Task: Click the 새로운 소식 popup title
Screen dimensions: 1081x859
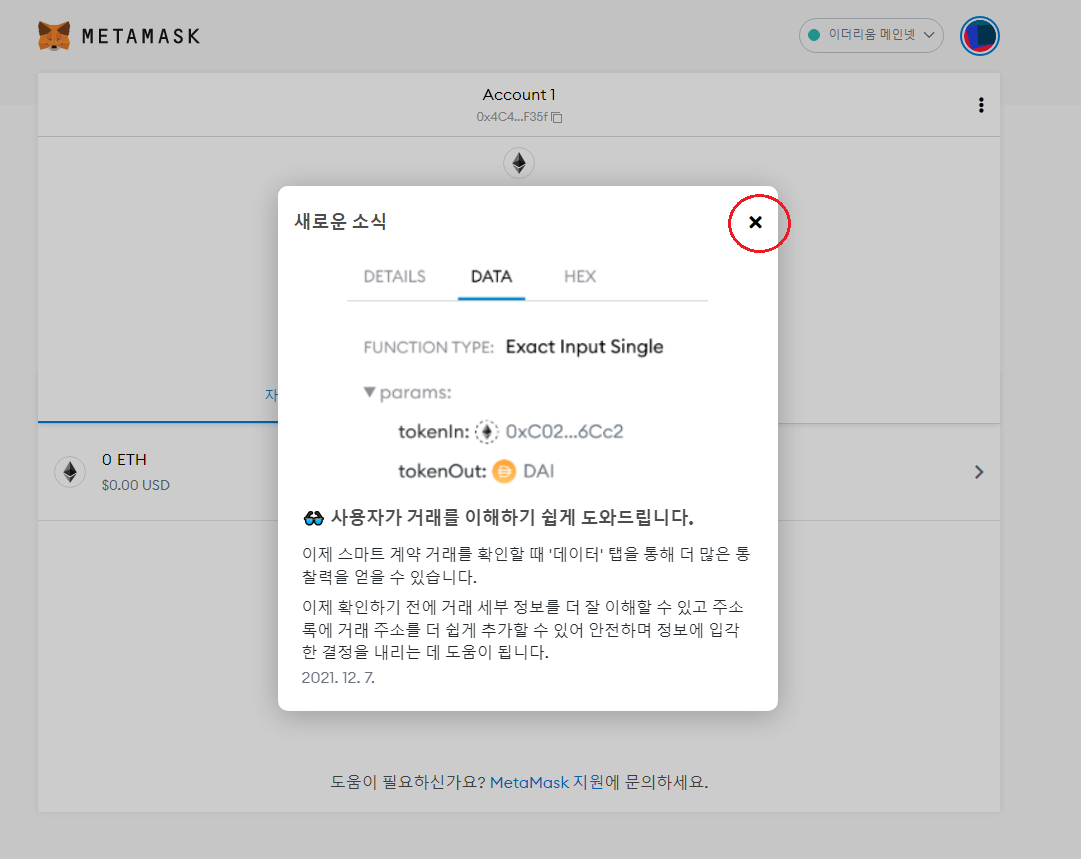Action: click(x=340, y=221)
